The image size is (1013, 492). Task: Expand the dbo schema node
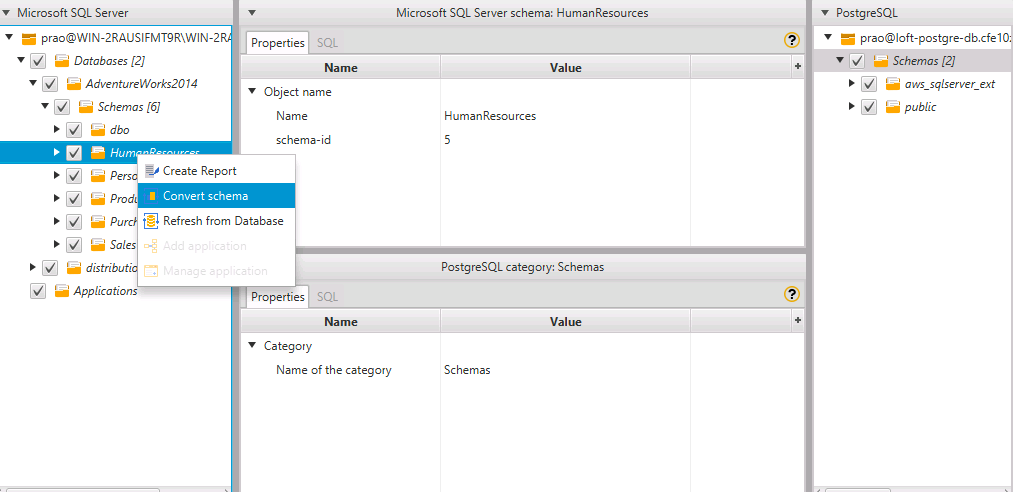coord(57,129)
